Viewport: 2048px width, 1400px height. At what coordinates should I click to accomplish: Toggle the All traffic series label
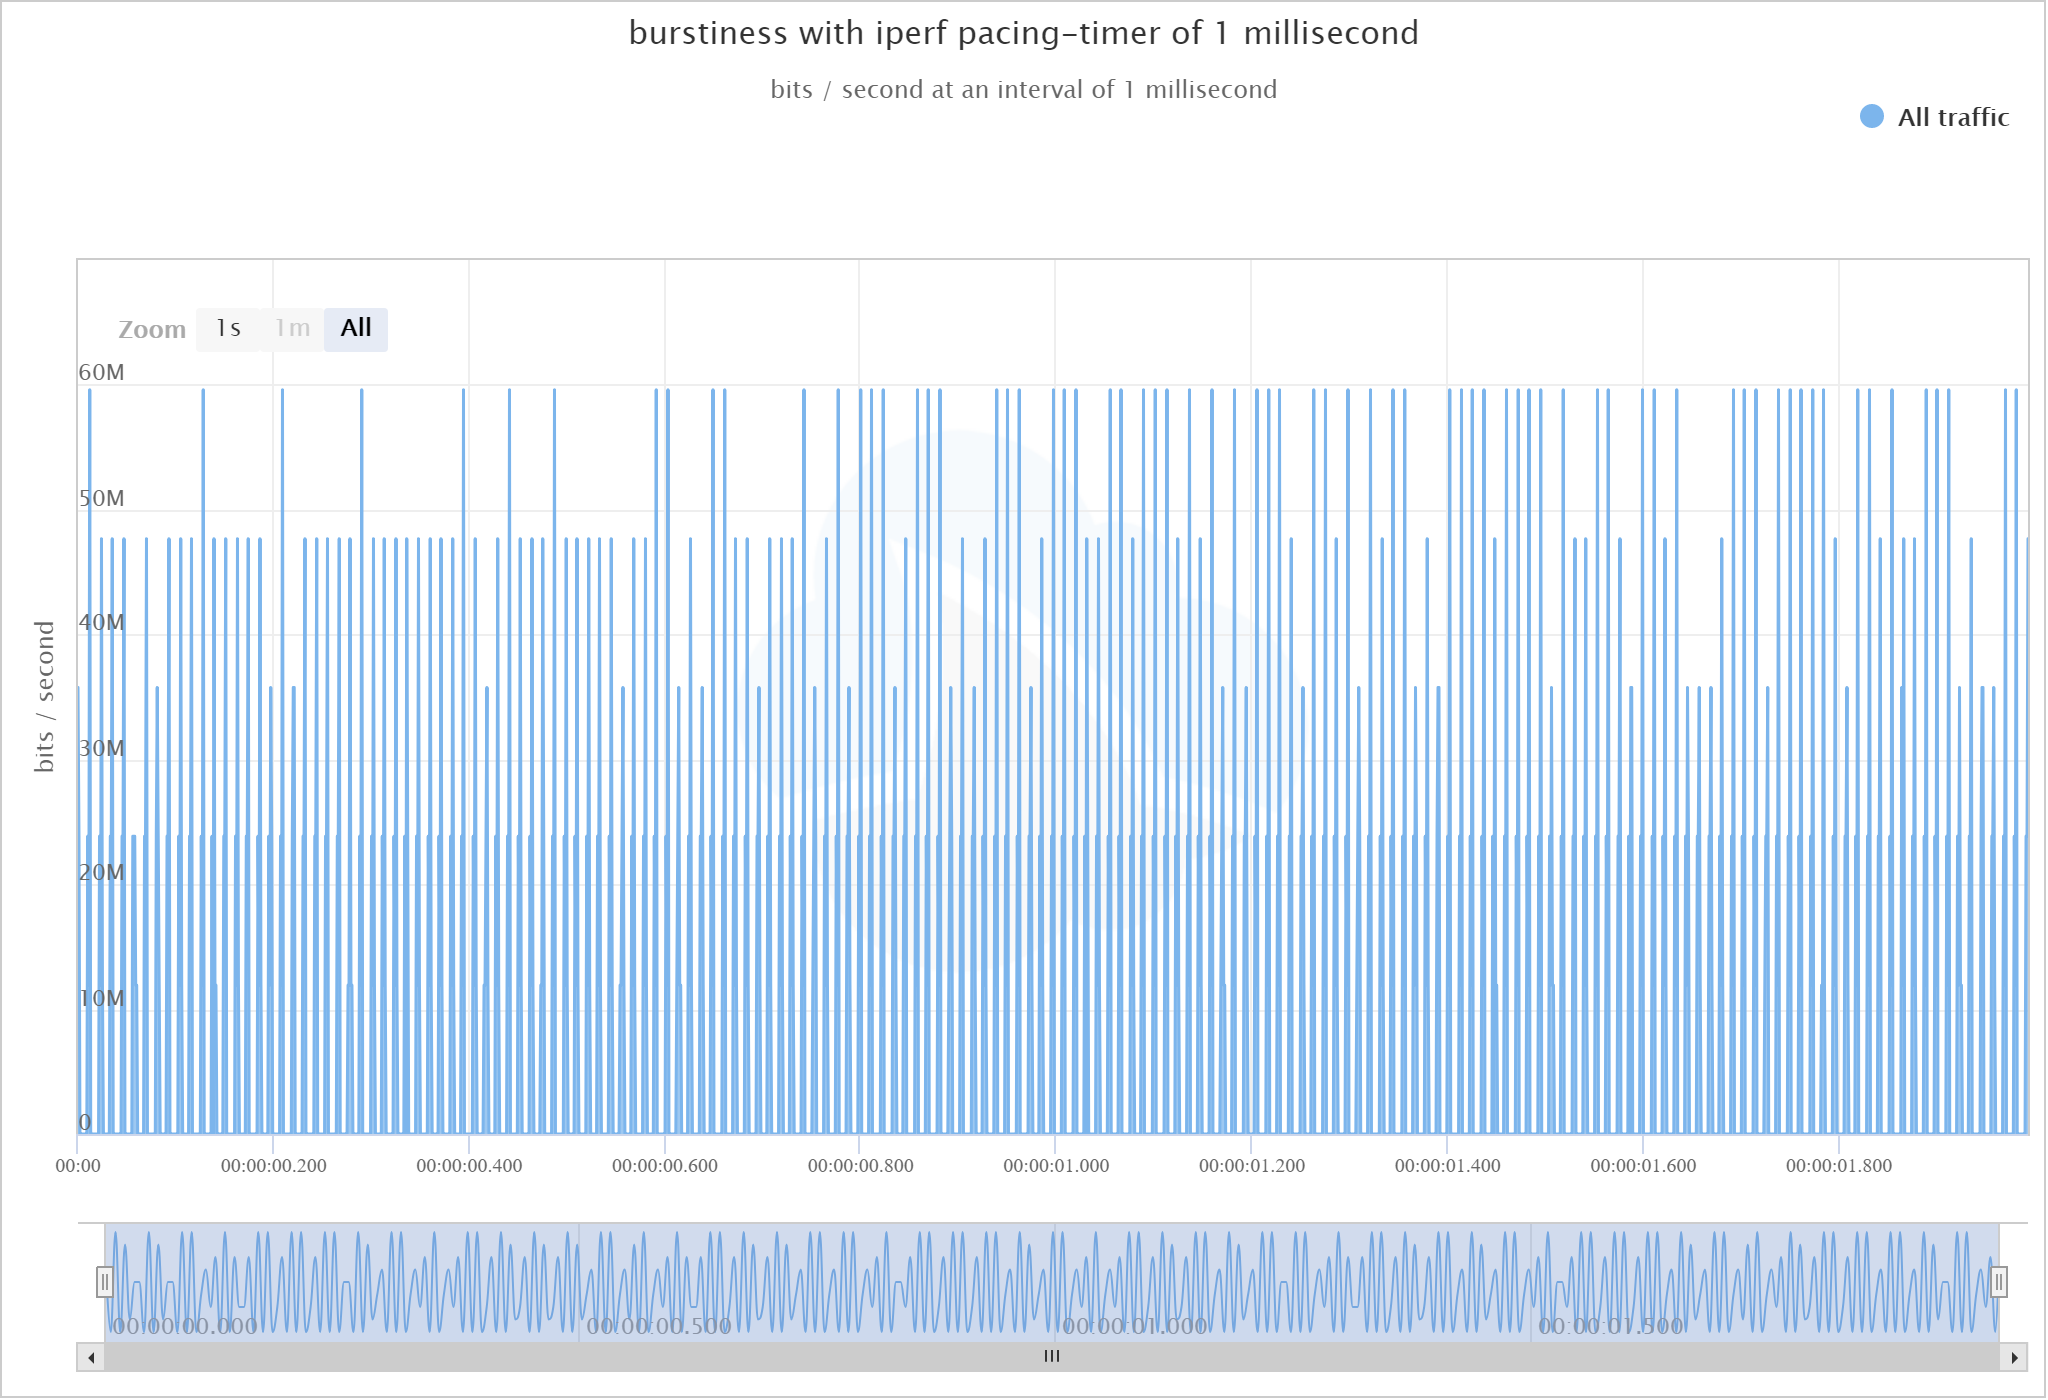[x=1953, y=117]
